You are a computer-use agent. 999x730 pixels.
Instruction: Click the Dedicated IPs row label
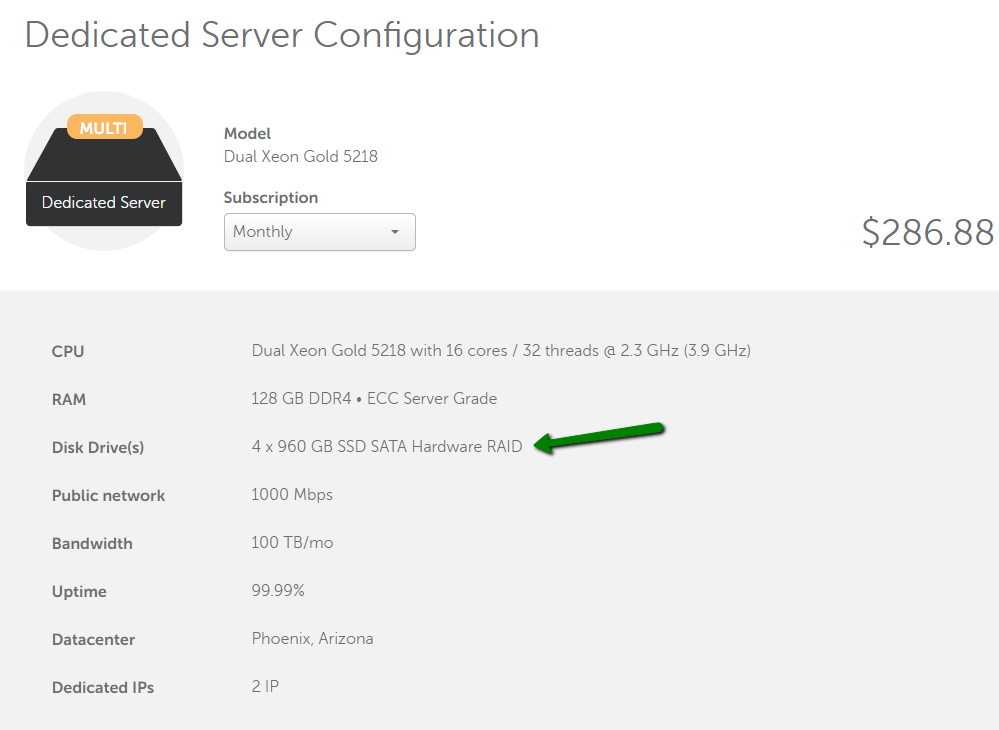coord(103,688)
